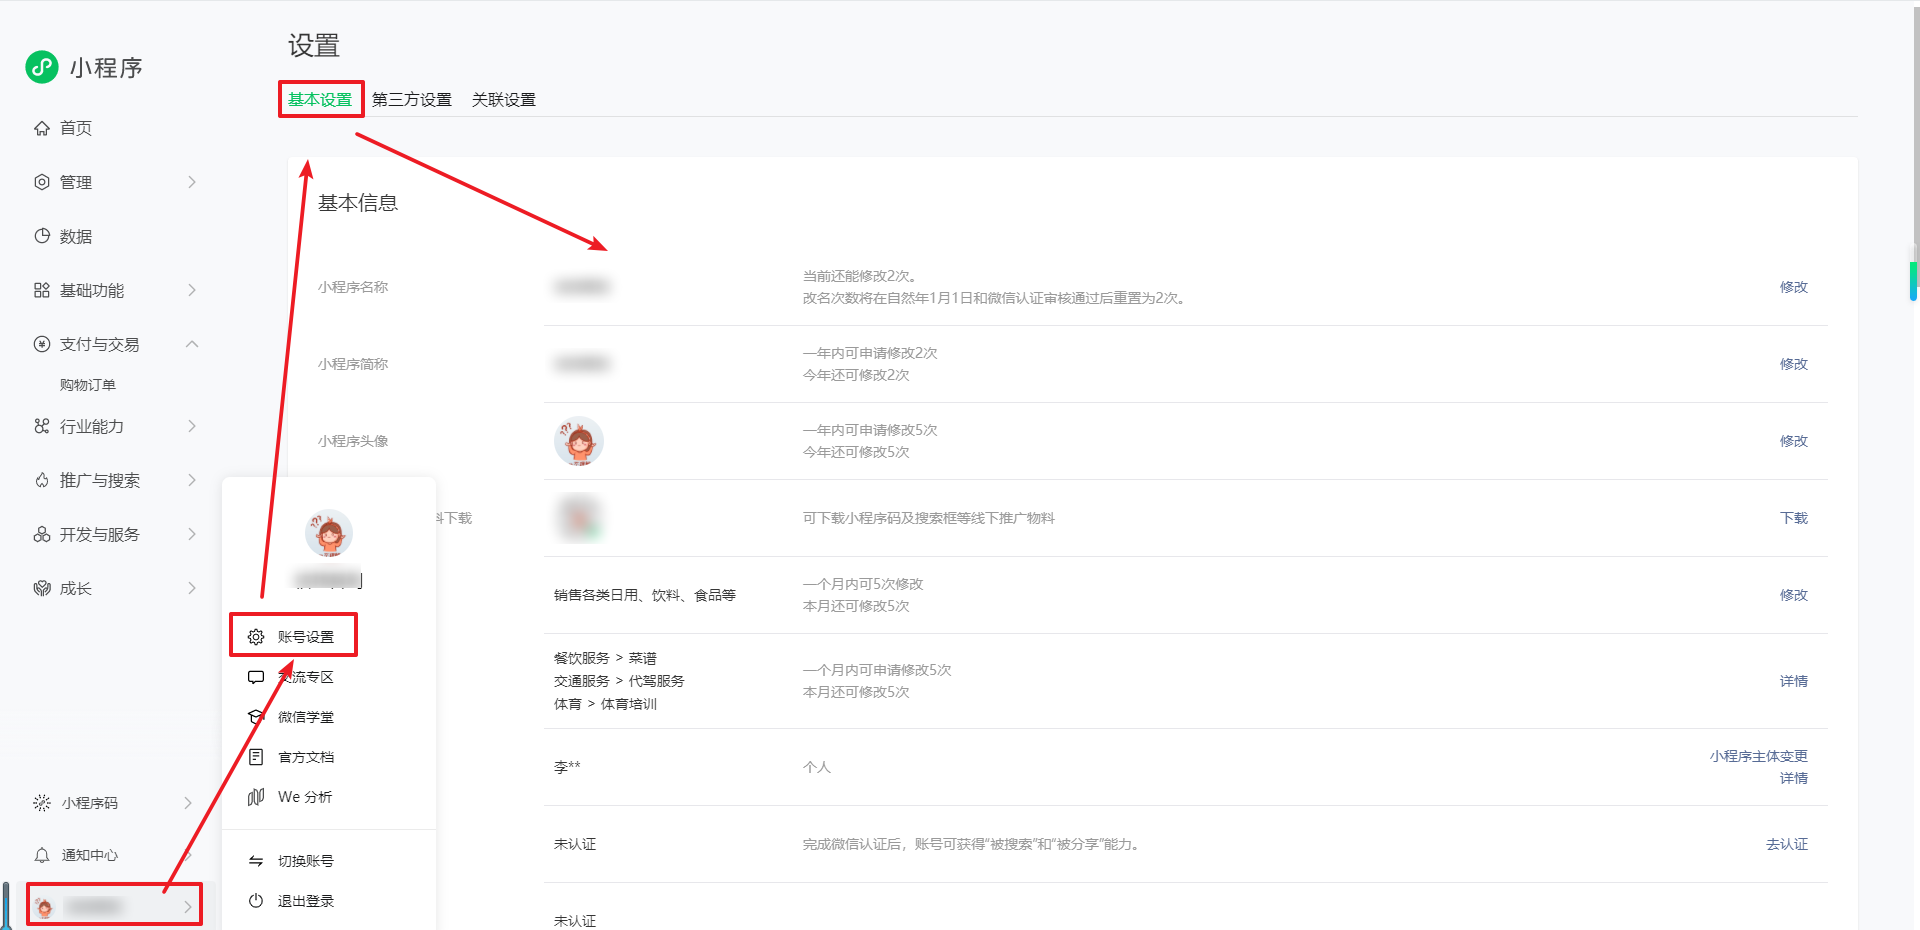Switch to the 第三方设置 tab
The width and height of the screenshot is (1920, 930).
tap(411, 100)
